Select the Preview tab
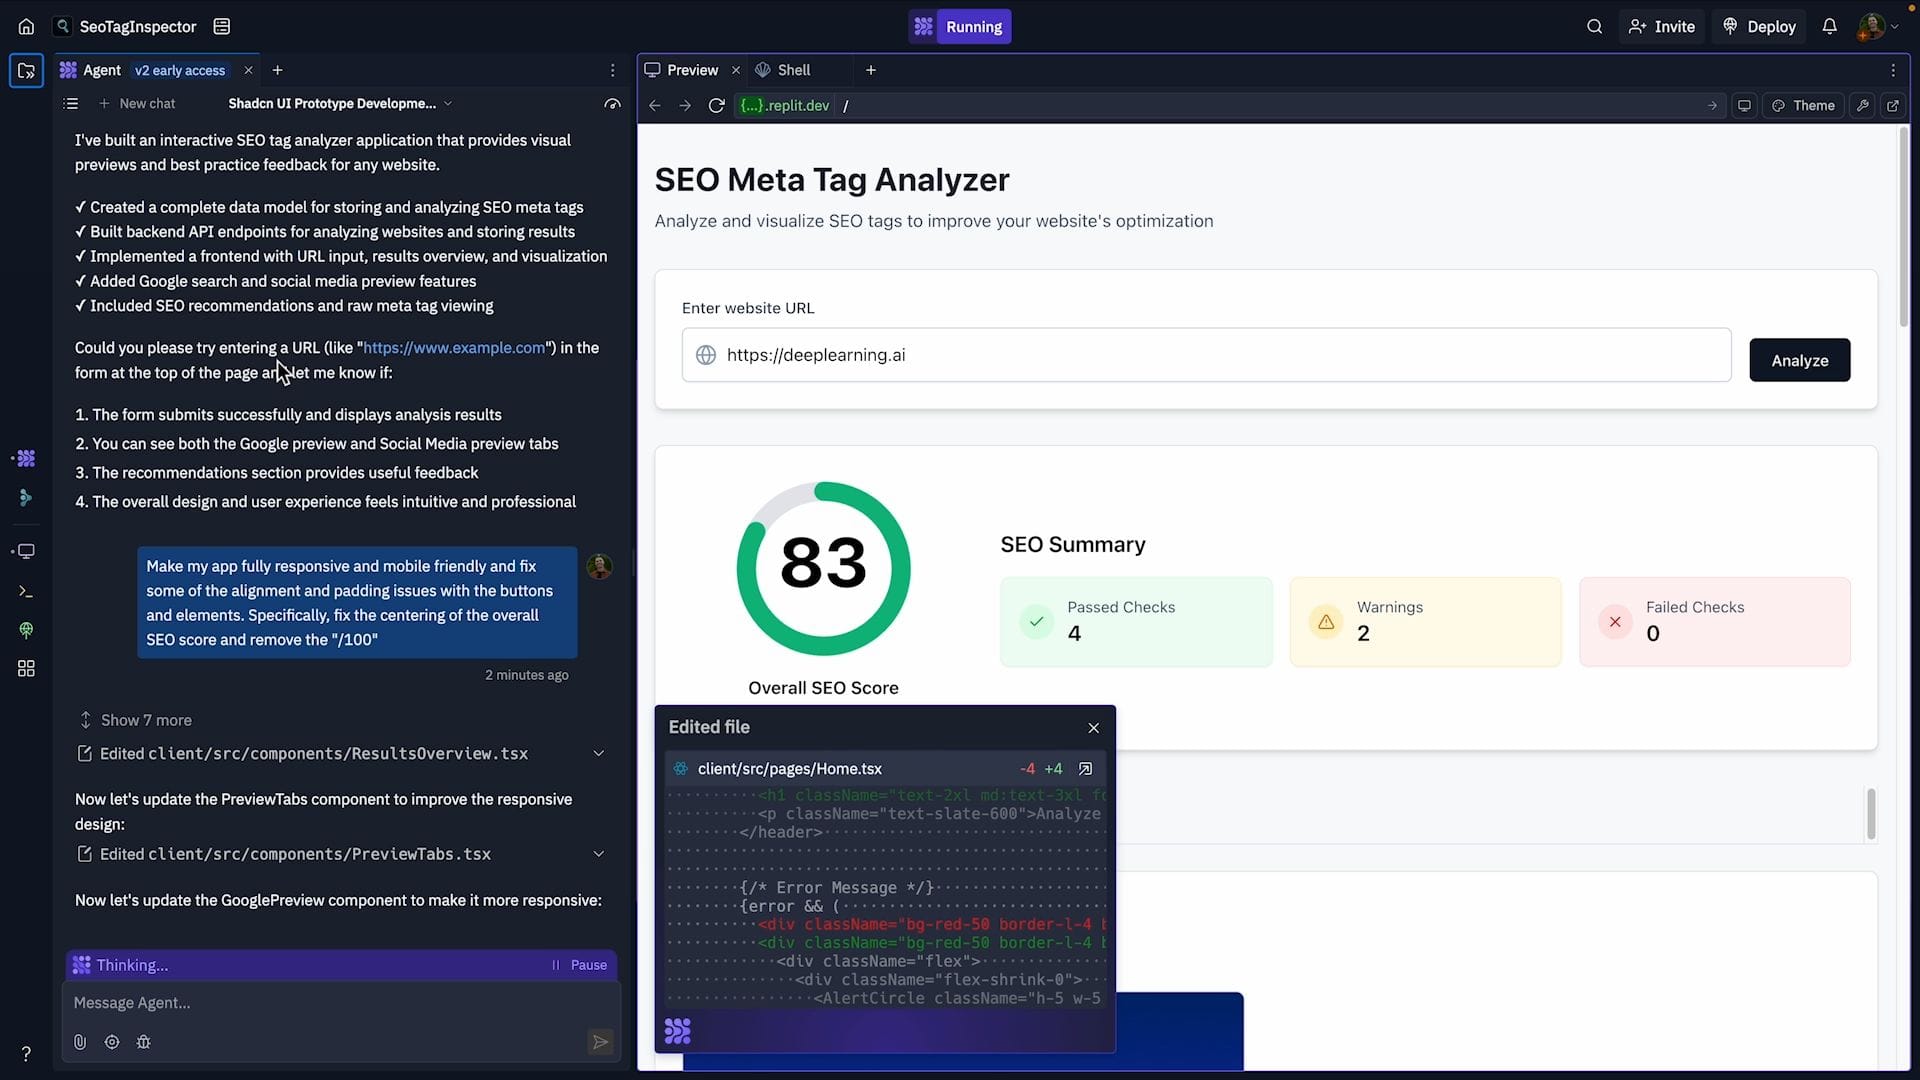 tap(682, 70)
